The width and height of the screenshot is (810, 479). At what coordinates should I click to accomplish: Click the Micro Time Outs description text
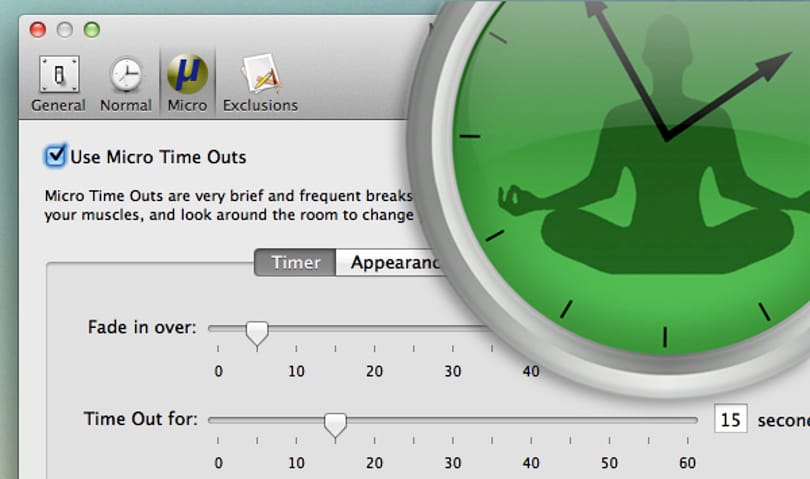pos(229,205)
